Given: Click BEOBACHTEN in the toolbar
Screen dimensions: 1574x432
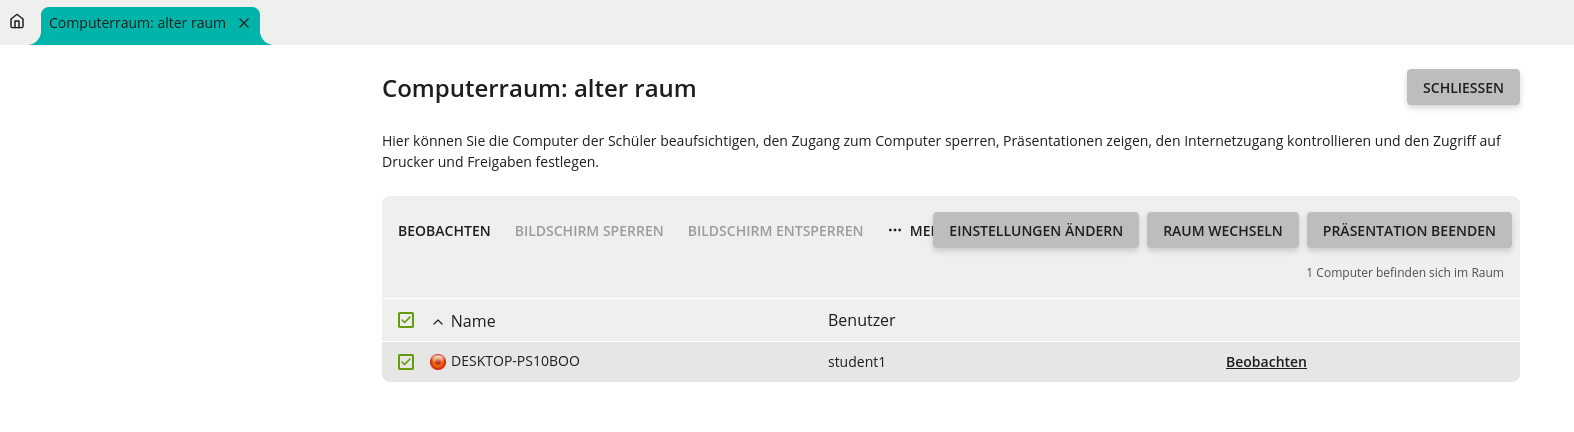Looking at the screenshot, I should point(444,231).
